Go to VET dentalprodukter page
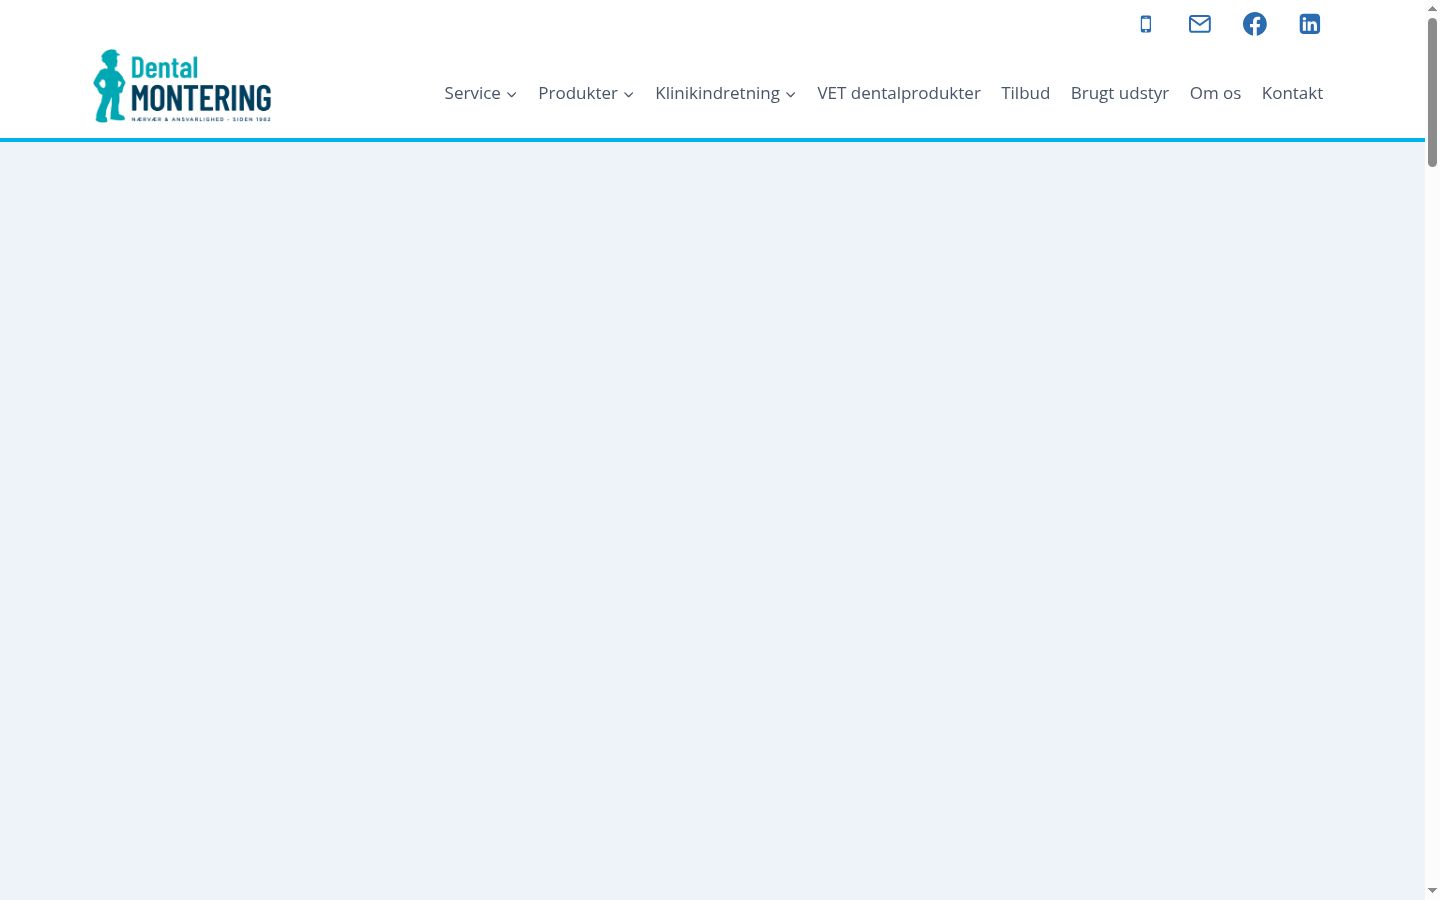The width and height of the screenshot is (1440, 900). [899, 93]
